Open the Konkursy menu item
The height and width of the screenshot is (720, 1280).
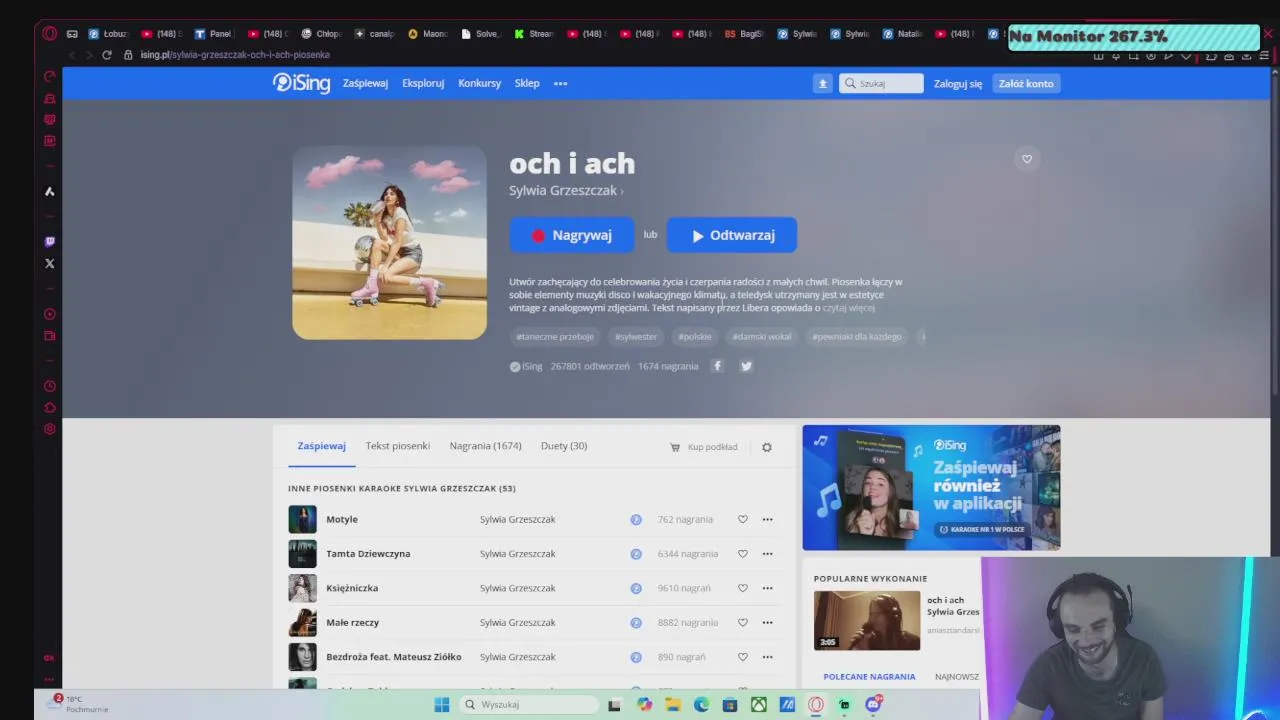(479, 84)
